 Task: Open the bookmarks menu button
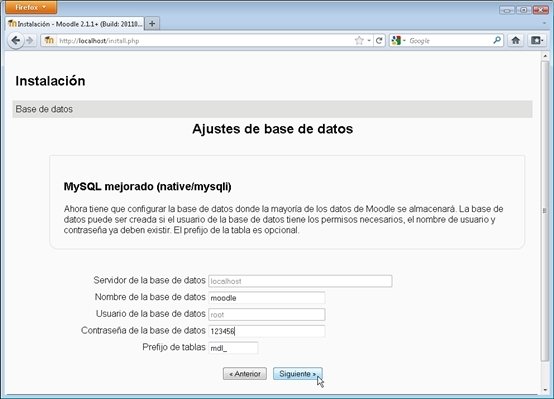click(537, 41)
